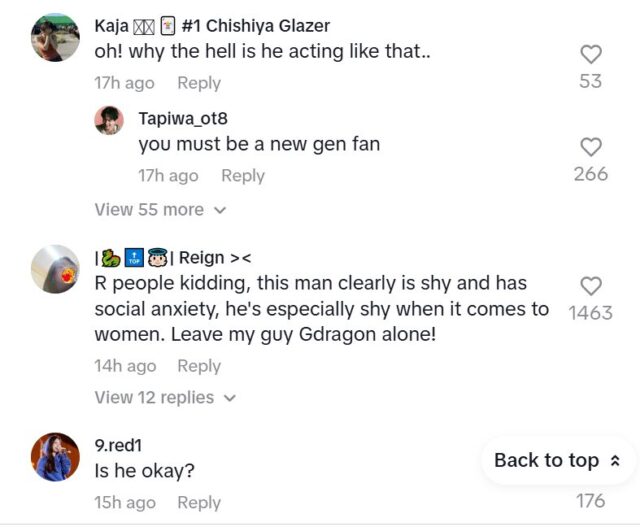Viewport: 640px width, 527px height.
Task: Open Reign's profile avatar
Action: (x=55, y=270)
